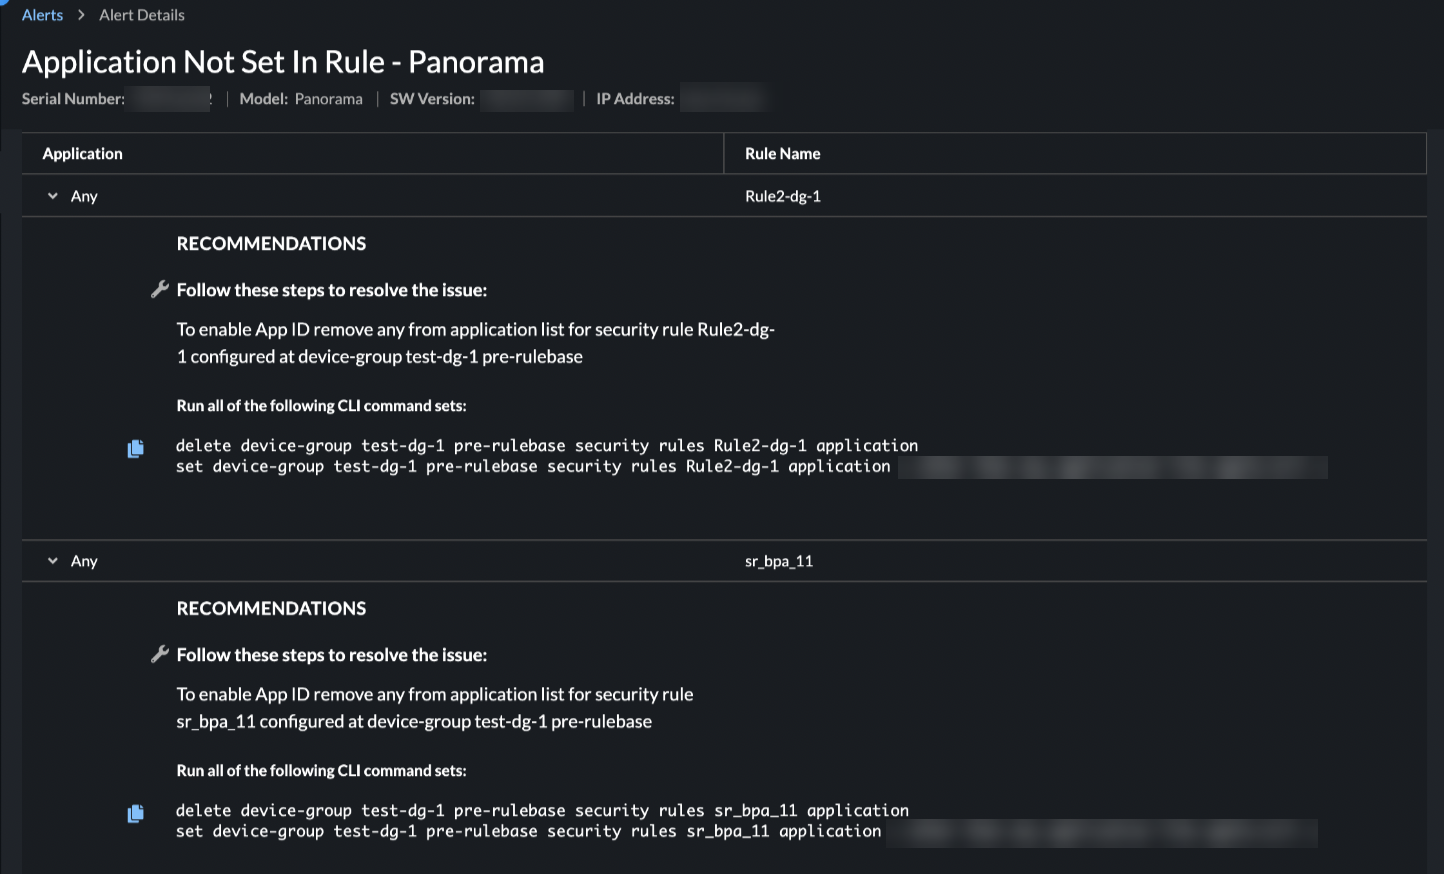Click the Alert Details breadcrumb
Screen dimensions: 1444x874
(142, 15)
